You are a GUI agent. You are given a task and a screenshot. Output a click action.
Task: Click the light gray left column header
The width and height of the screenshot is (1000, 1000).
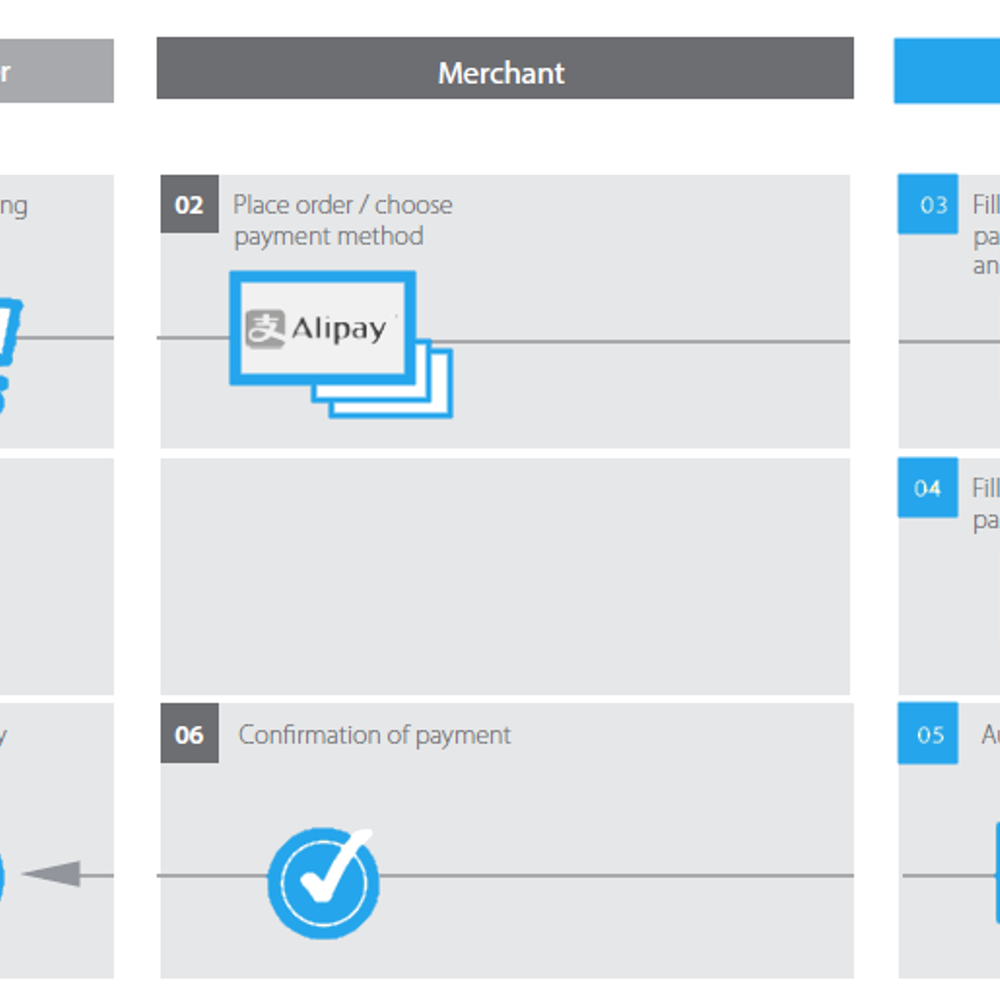pos(57,71)
